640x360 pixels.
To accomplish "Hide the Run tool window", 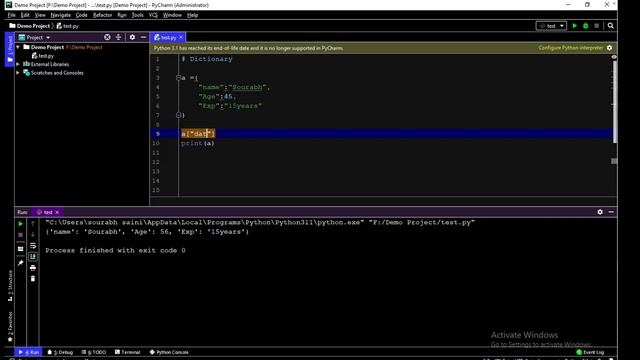I will pyautogui.click(x=611, y=212).
